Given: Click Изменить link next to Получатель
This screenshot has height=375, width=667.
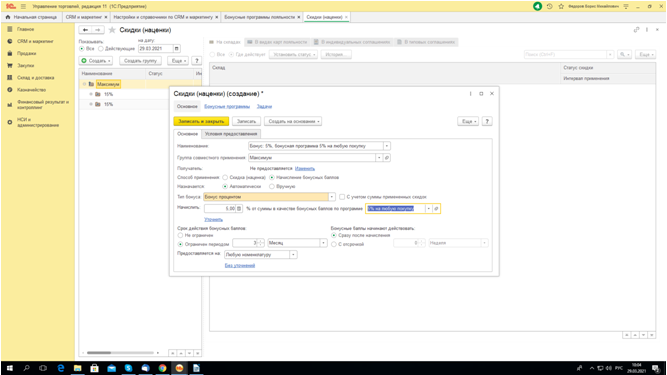Looking at the screenshot, I should point(305,168).
